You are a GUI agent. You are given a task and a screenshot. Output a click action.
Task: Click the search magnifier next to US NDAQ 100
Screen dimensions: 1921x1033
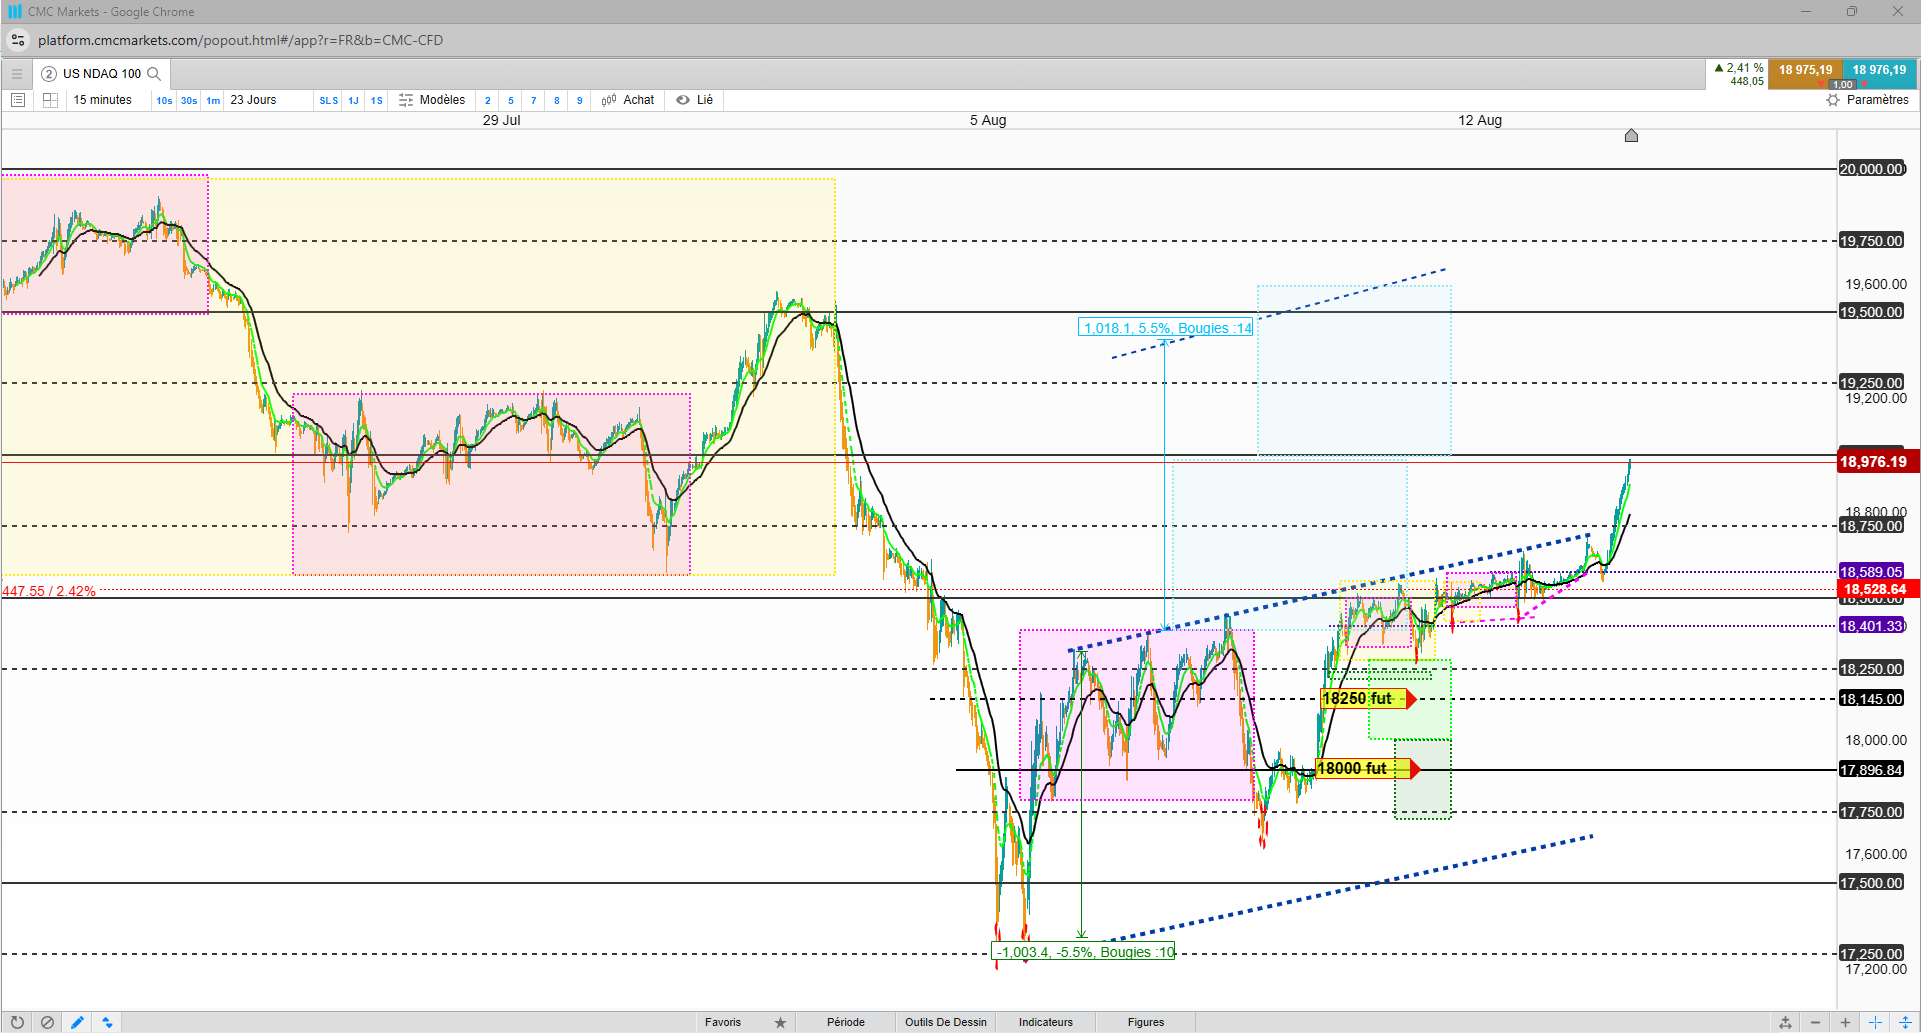[154, 74]
